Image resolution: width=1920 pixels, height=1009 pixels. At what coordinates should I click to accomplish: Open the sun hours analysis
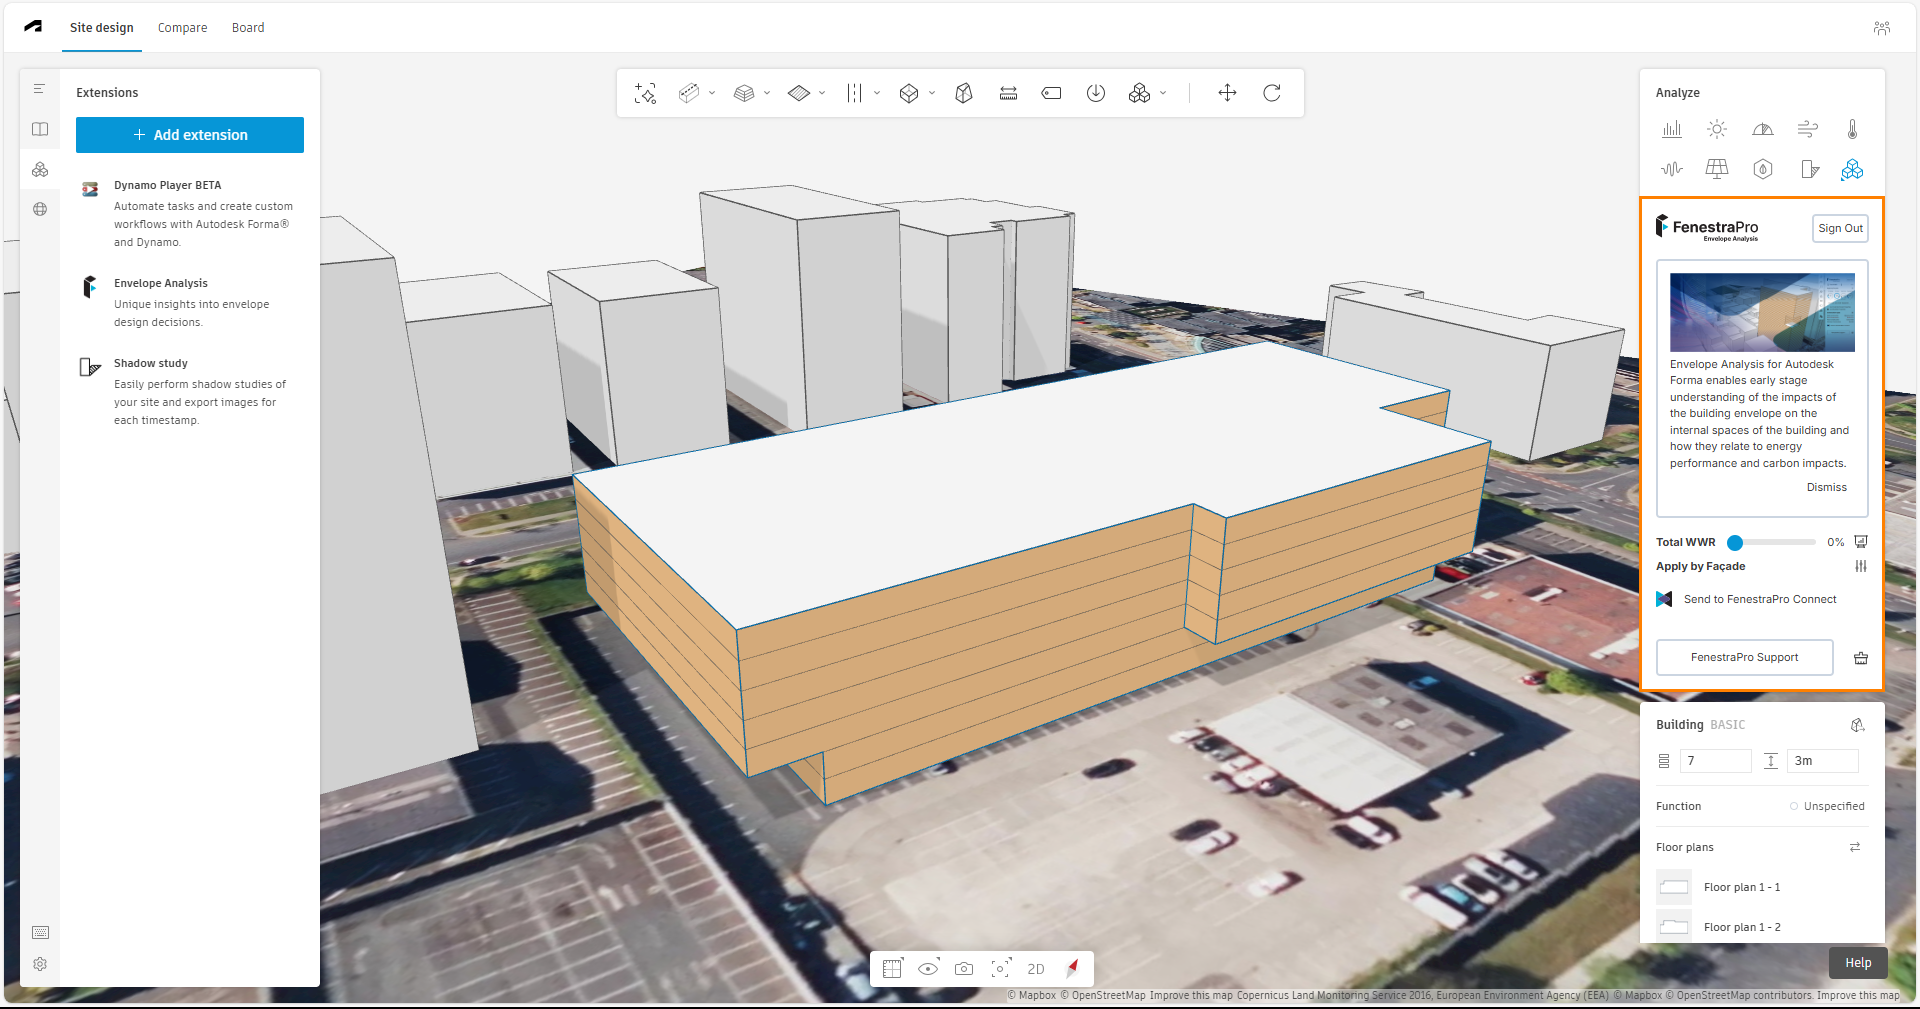tap(1717, 129)
